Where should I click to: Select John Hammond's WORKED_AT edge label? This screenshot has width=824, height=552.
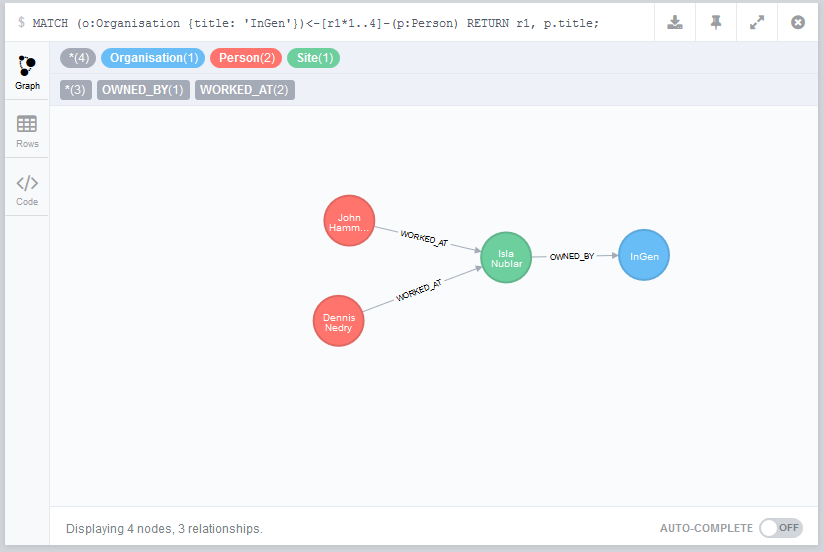click(424, 238)
